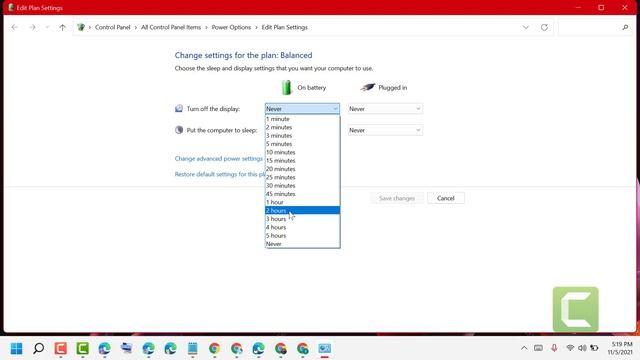
Task: Go to Power Options breadcrumb
Action: click(231, 27)
